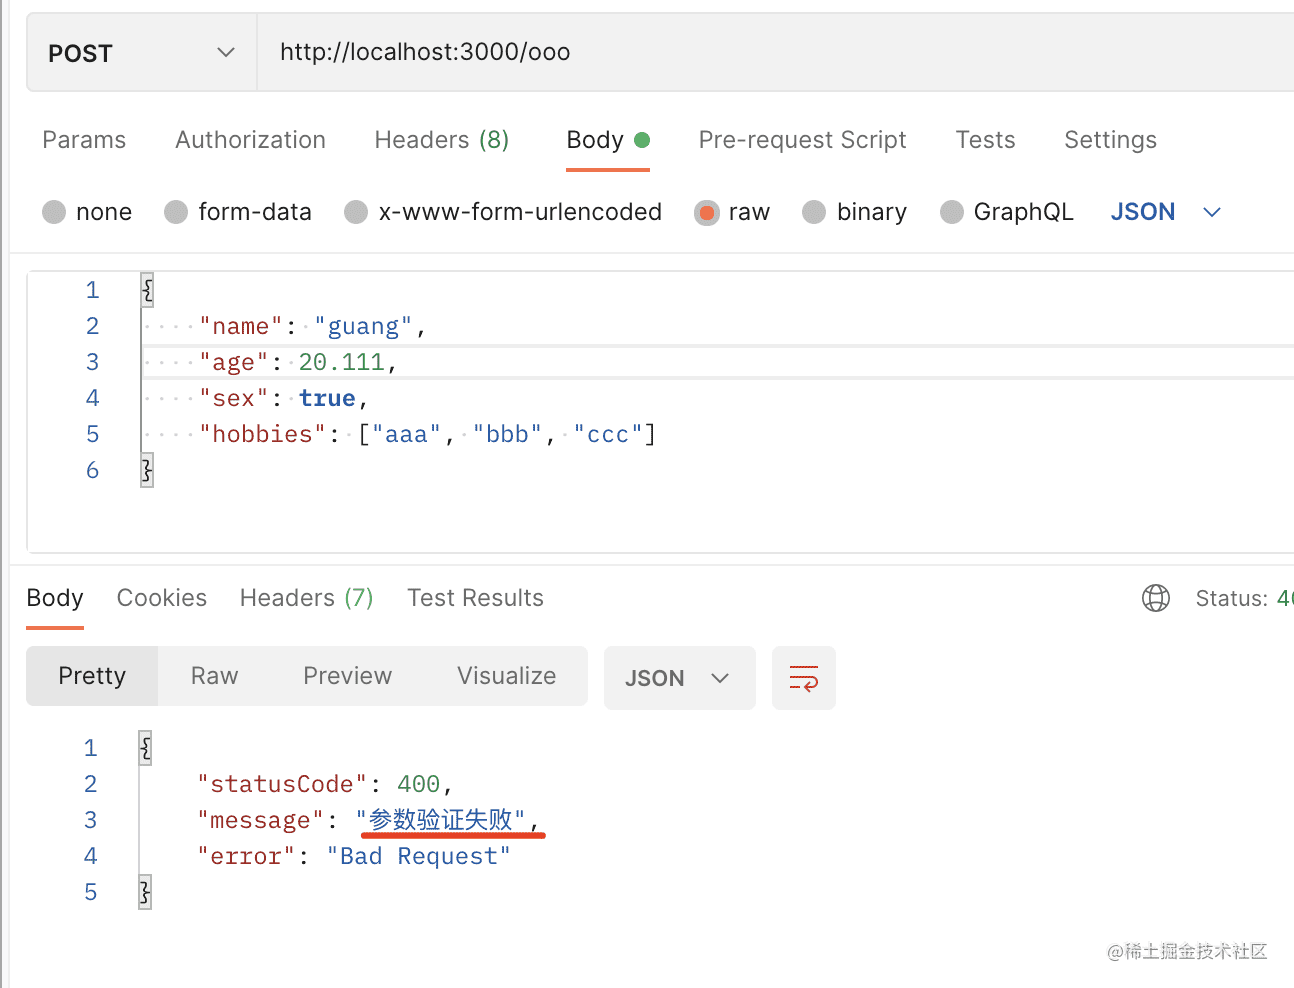Click the globe network icon near Status
The width and height of the screenshot is (1294, 988).
coord(1155,598)
